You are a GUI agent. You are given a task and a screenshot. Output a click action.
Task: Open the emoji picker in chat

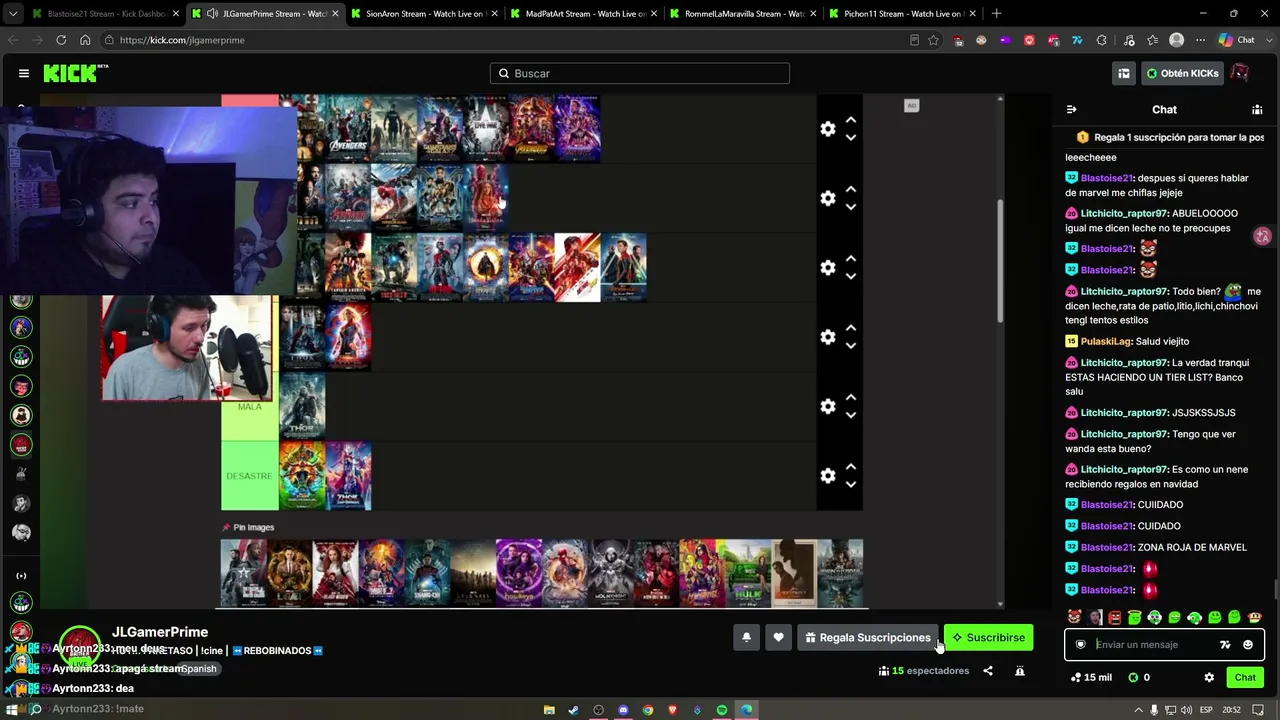(x=1248, y=645)
